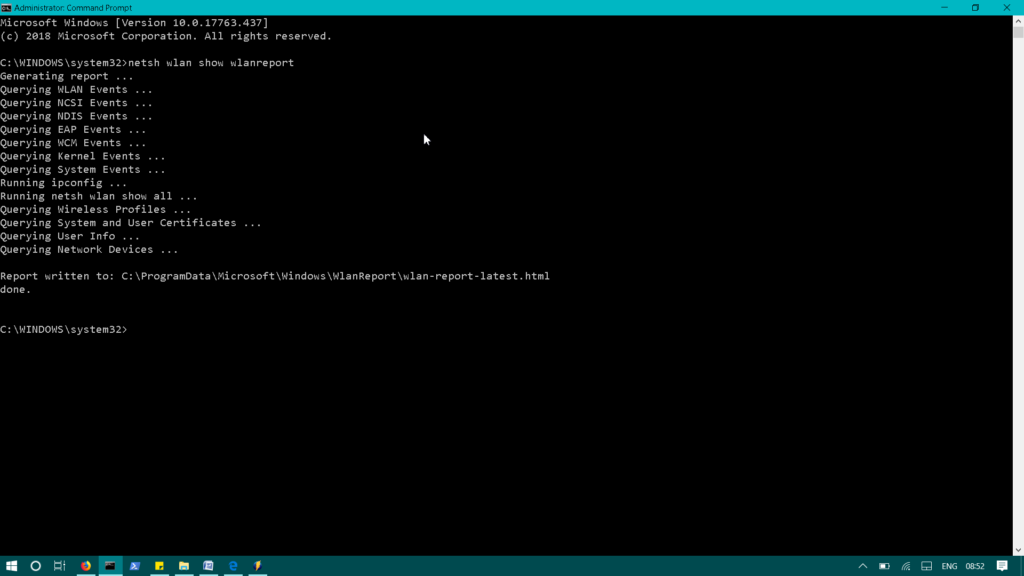Image resolution: width=1024 pixels, height=576 pixels.
Task: Open the lightning globe app on the taskbar
Action: [x=257, y=566]
